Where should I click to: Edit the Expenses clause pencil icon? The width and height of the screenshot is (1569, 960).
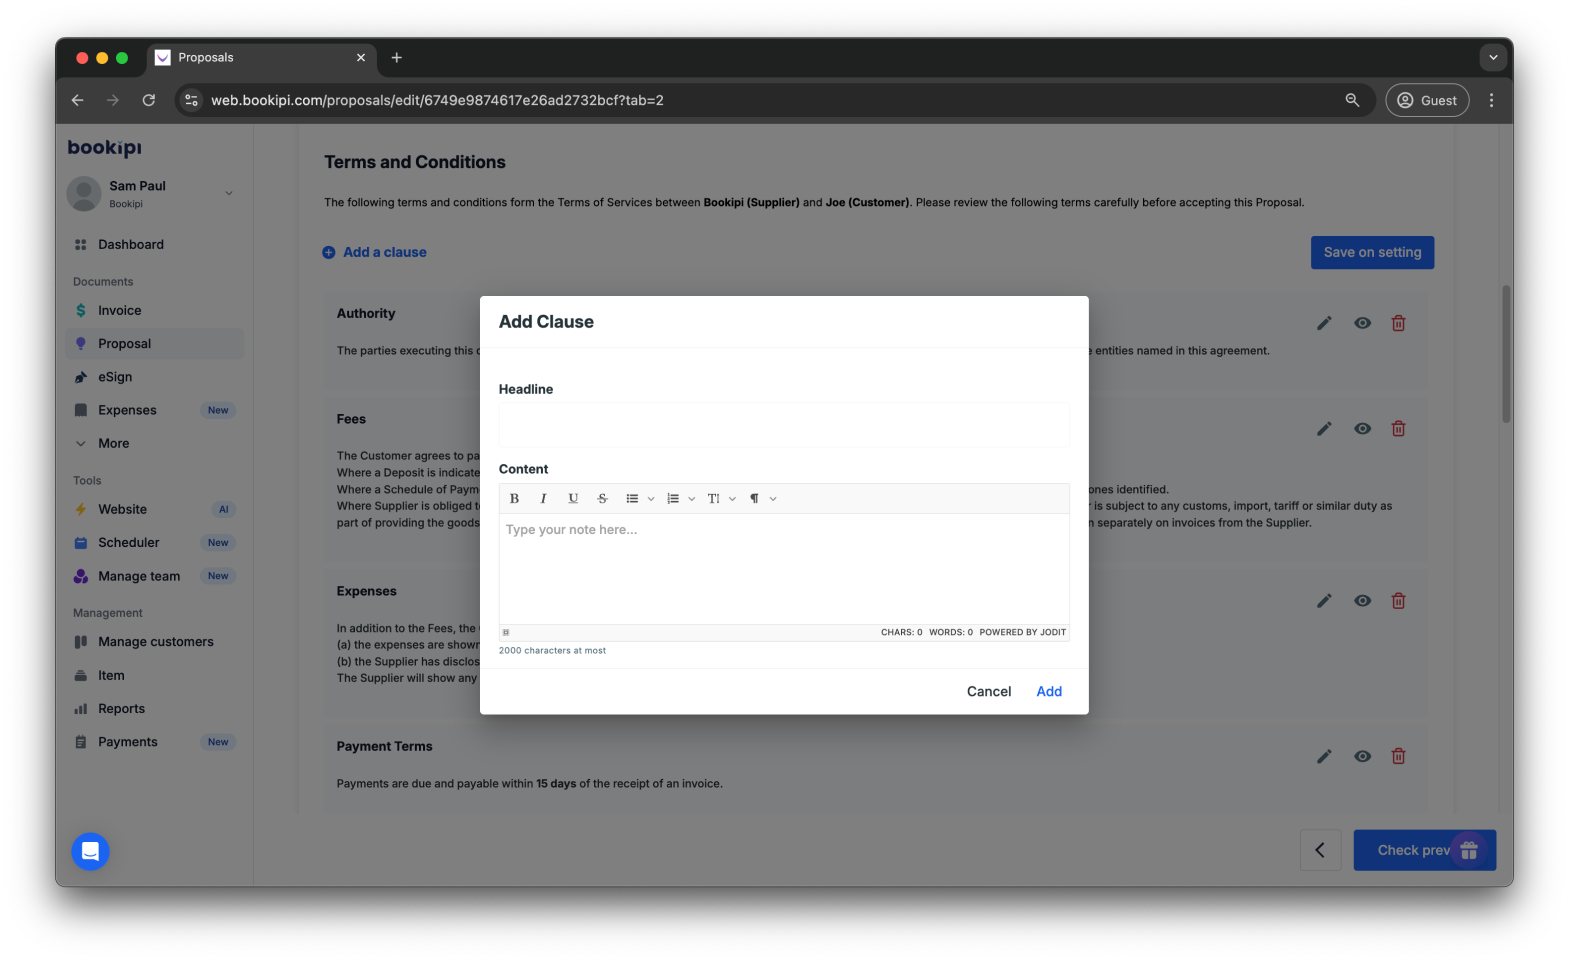tap(1324, 601)
